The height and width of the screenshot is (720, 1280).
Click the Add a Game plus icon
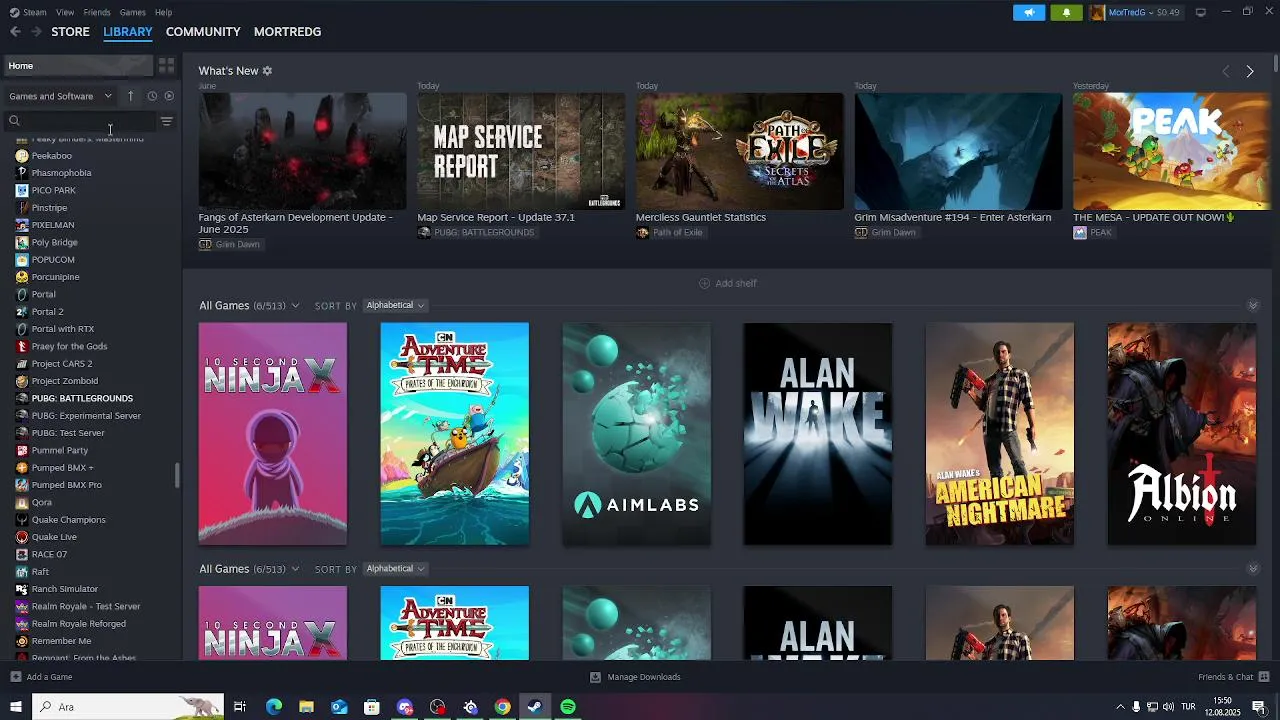[x=15, y=677]
